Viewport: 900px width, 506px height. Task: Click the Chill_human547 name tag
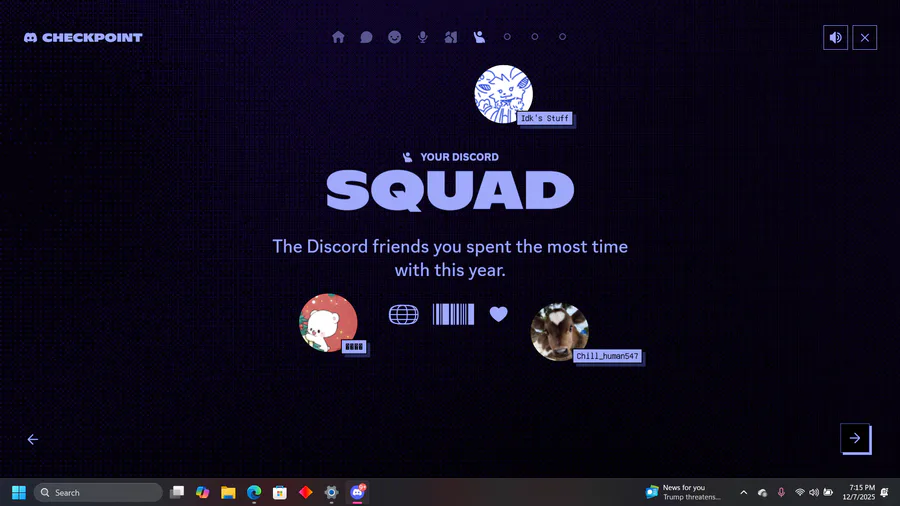tap(607, 356)
